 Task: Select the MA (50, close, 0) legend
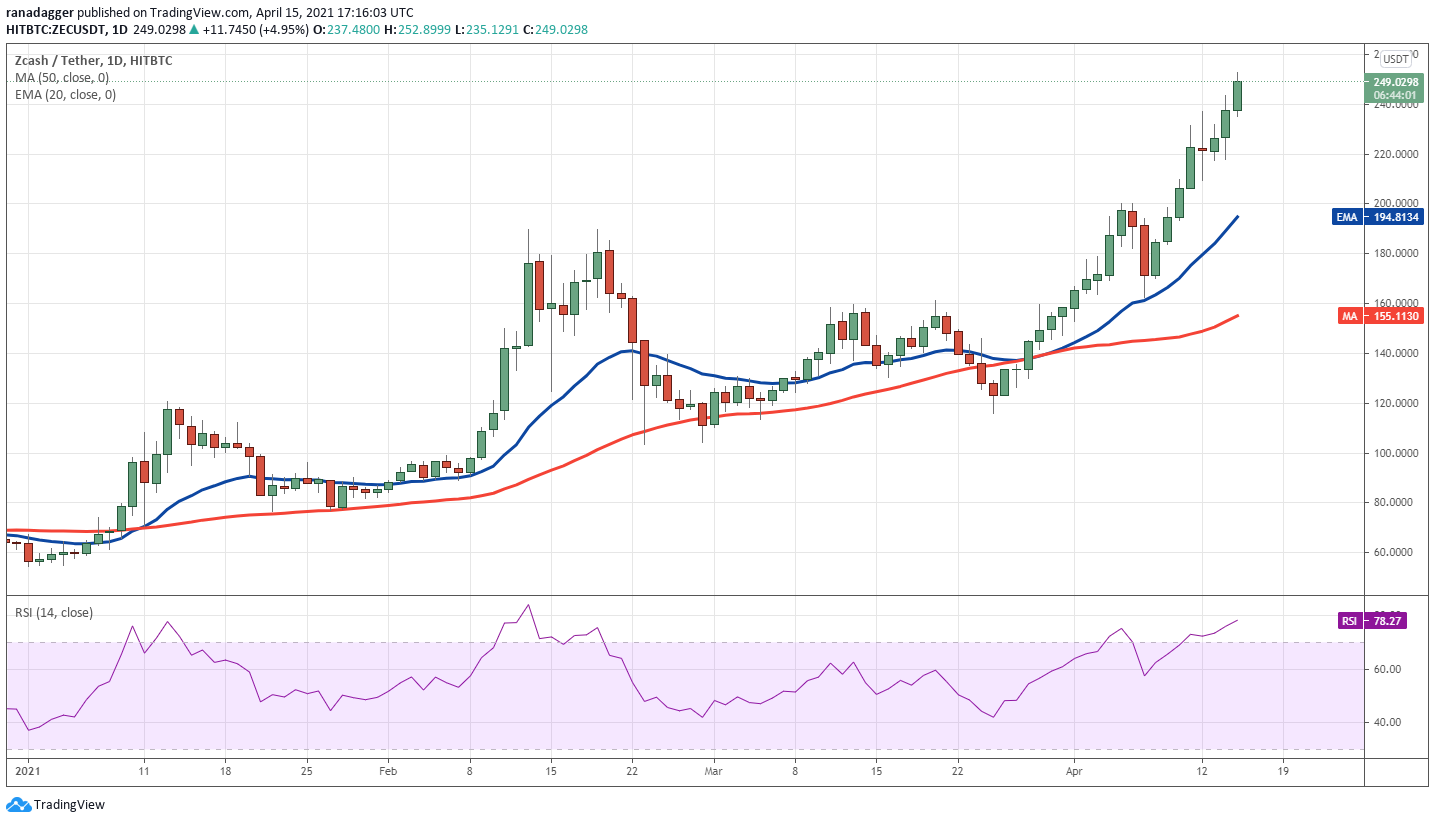click(x=62, y=78)
